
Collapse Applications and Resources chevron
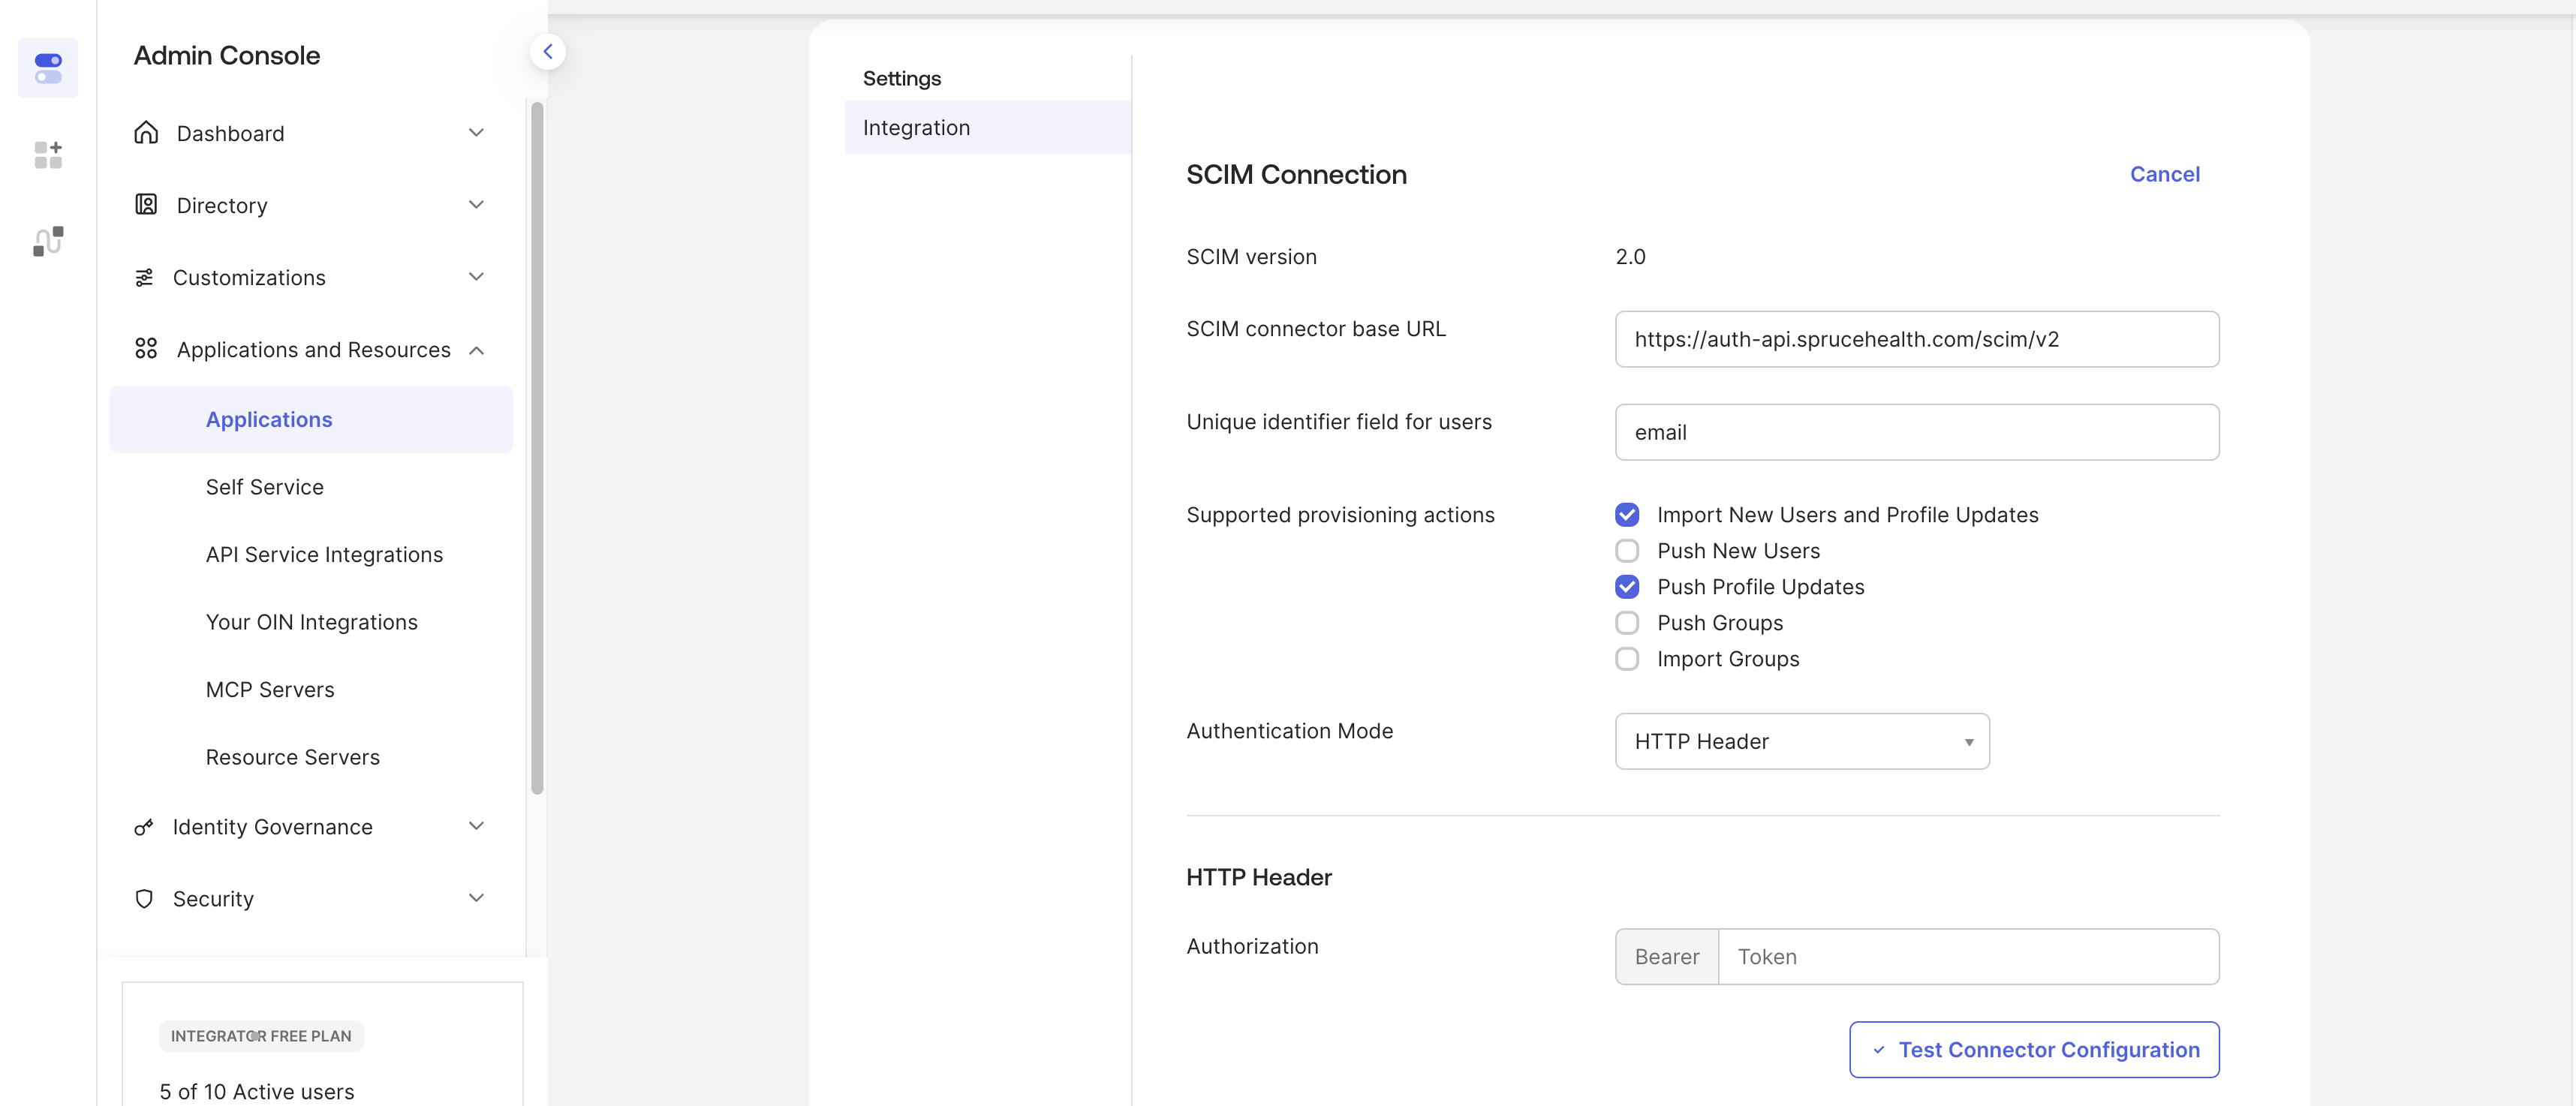point(476,350)
